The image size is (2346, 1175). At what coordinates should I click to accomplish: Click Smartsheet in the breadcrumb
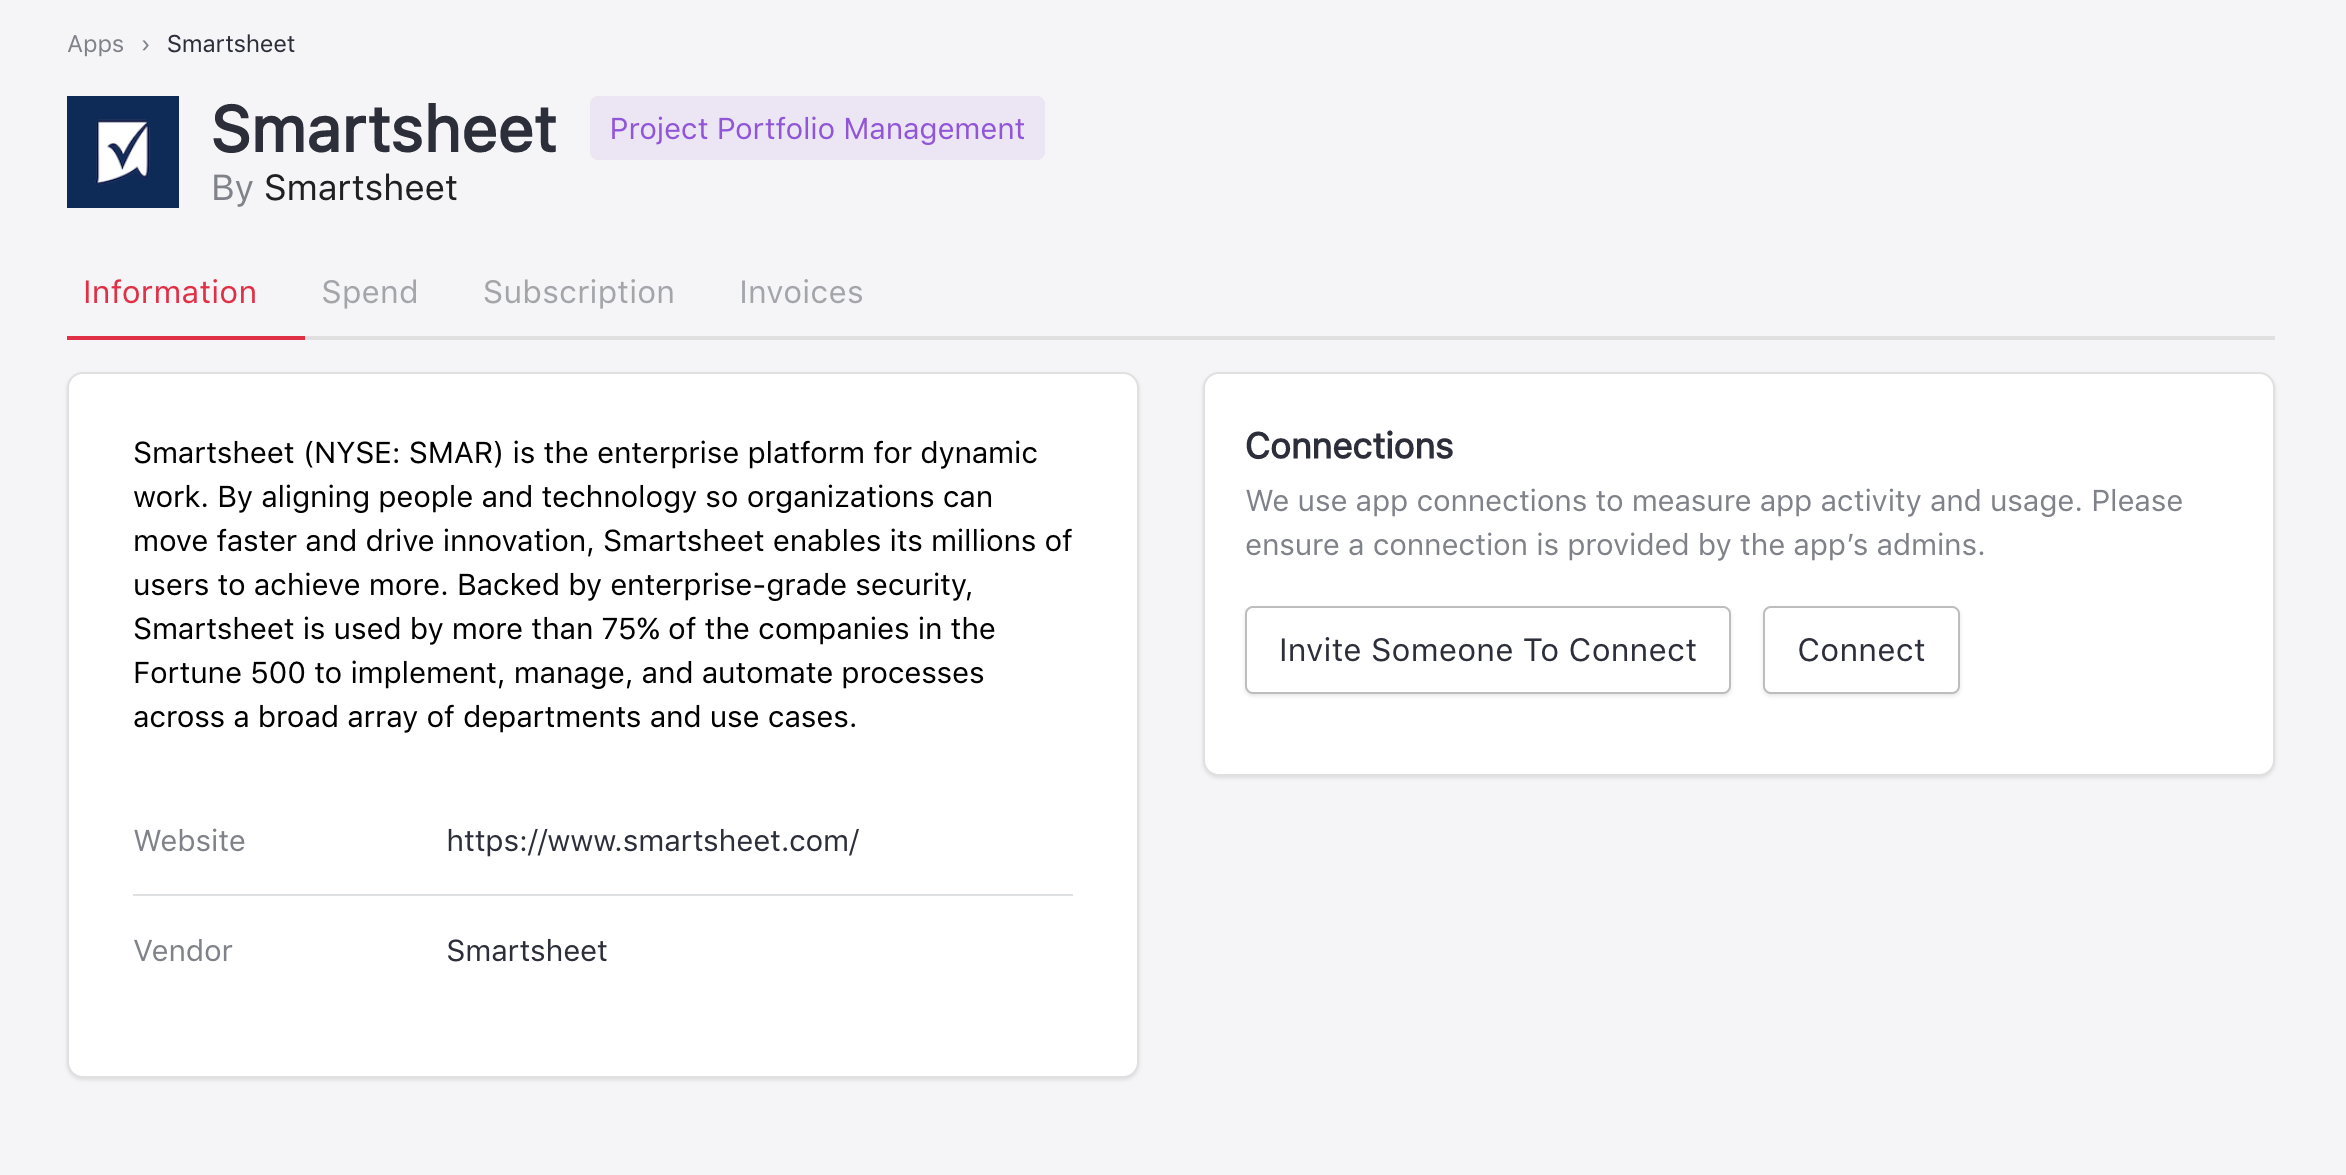tap(230, 44)
